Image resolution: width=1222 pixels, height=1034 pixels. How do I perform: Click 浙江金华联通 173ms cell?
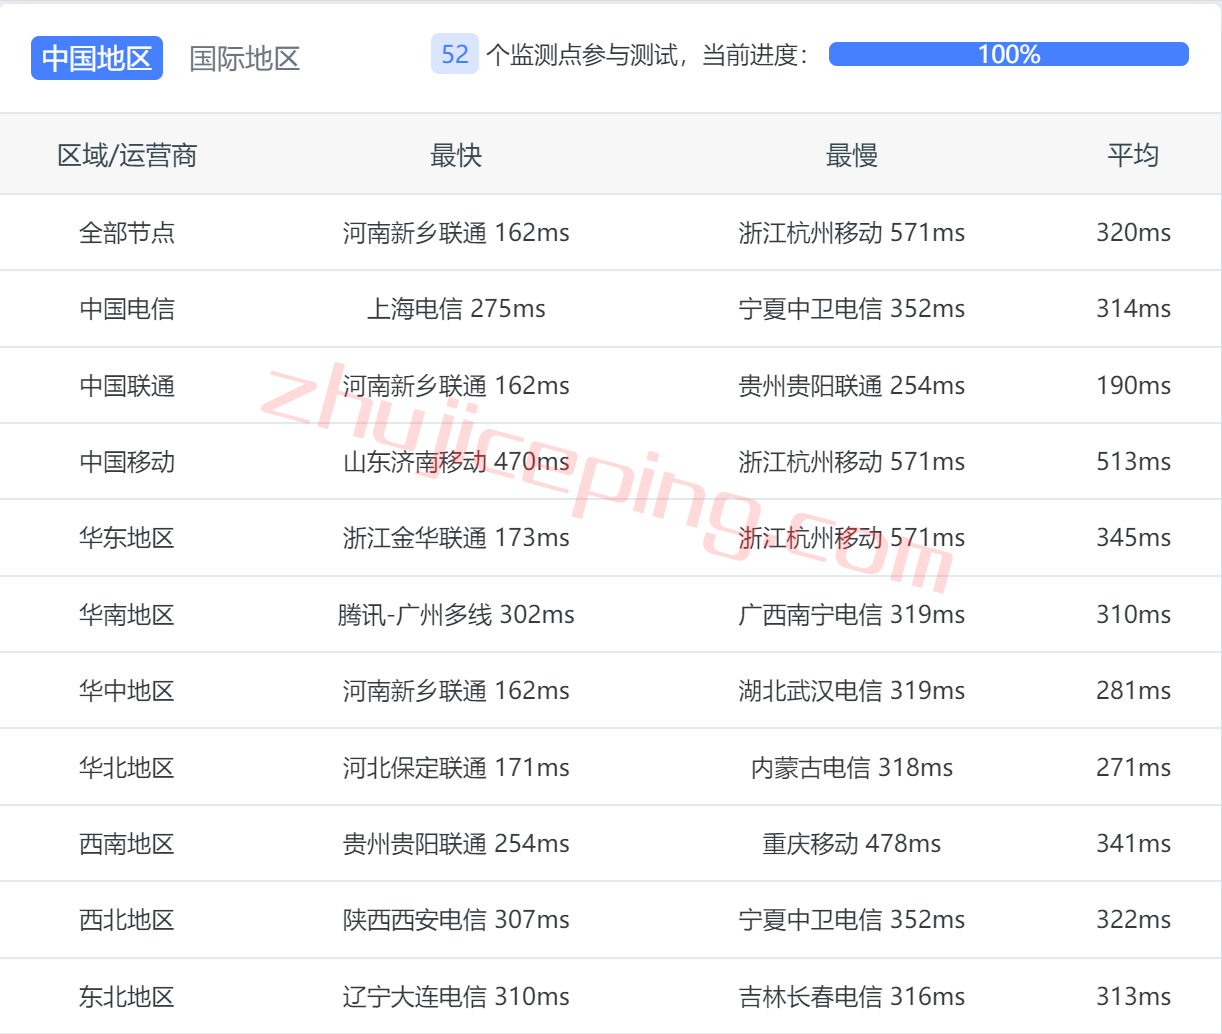pos(456,537)
